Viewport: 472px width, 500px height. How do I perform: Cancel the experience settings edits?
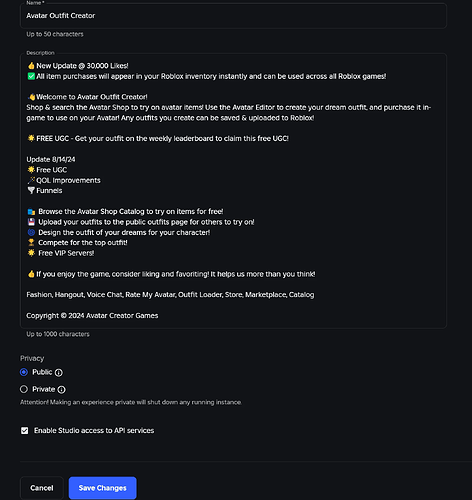click(42, 488)
